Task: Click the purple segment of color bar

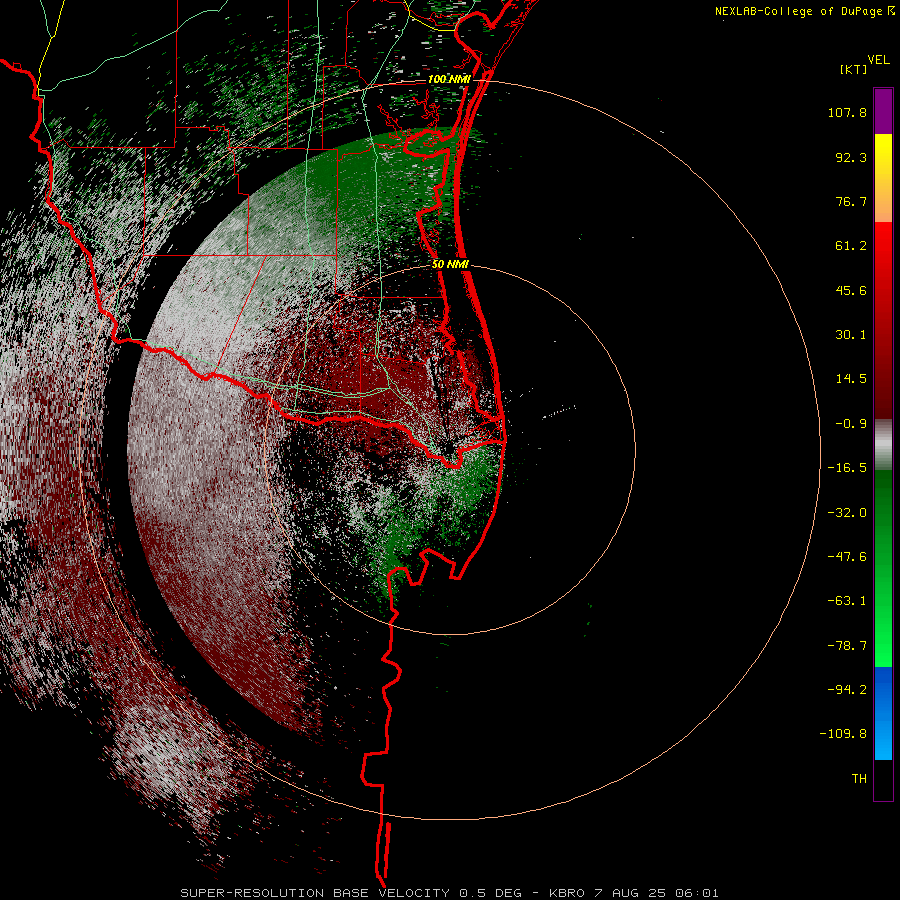Action: (883, 111)
